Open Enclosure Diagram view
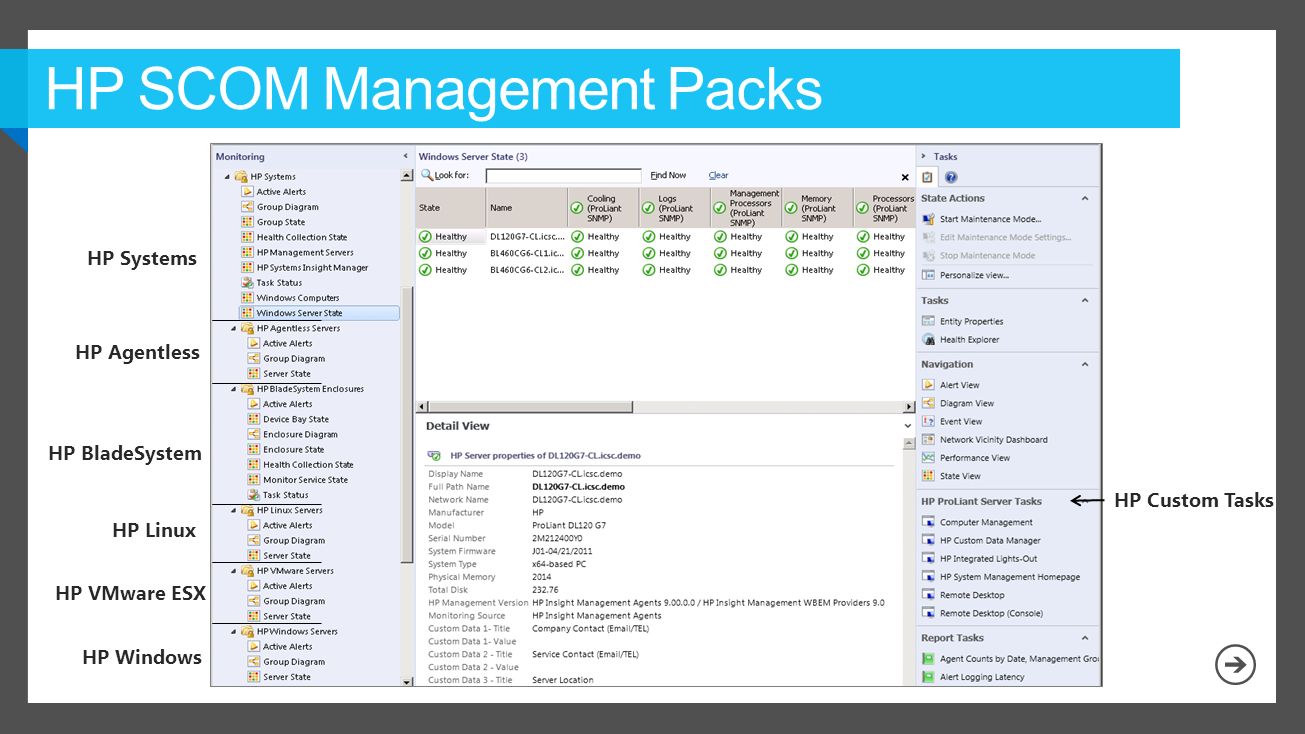The width and height of the screenshot is (1305, 734). (x=300, y=434)
